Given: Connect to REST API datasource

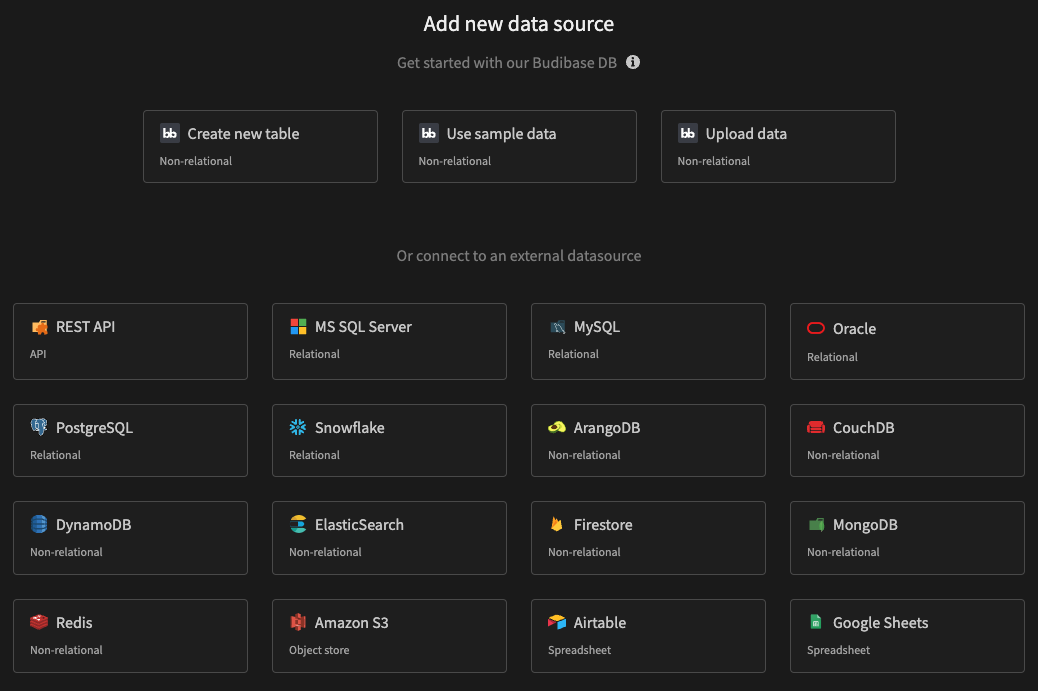Looking at the screenshot, I should (x=130, y=342).
